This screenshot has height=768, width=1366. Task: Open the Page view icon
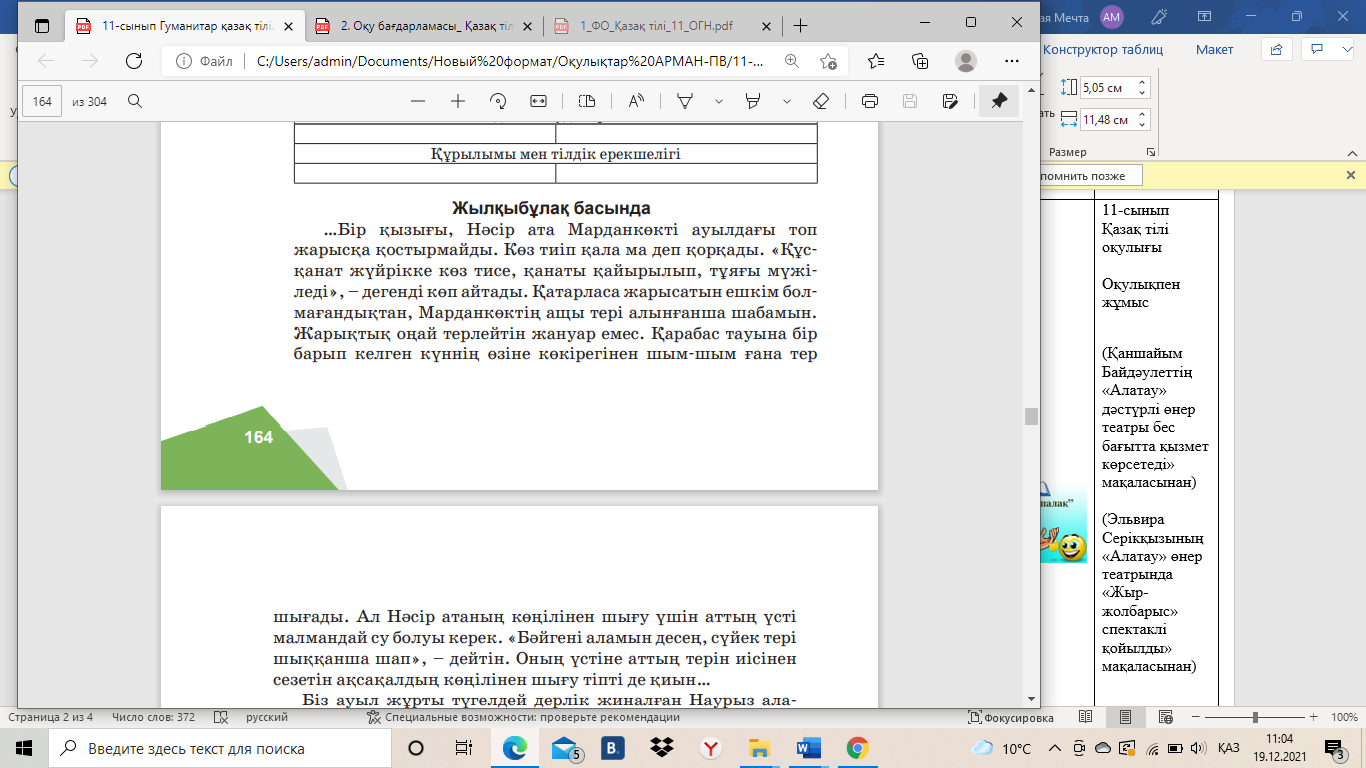(x=587, y=101)
